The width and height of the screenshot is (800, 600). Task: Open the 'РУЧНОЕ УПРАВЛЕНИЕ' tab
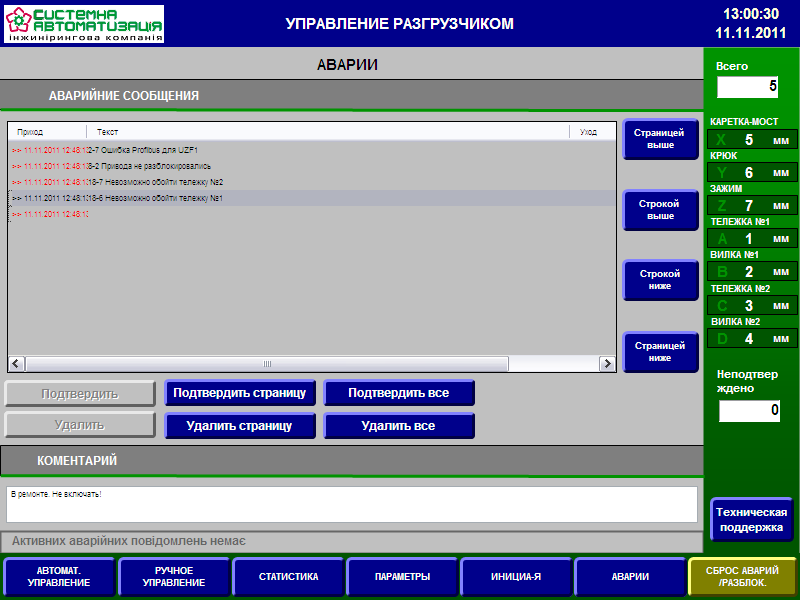[173, 577]
